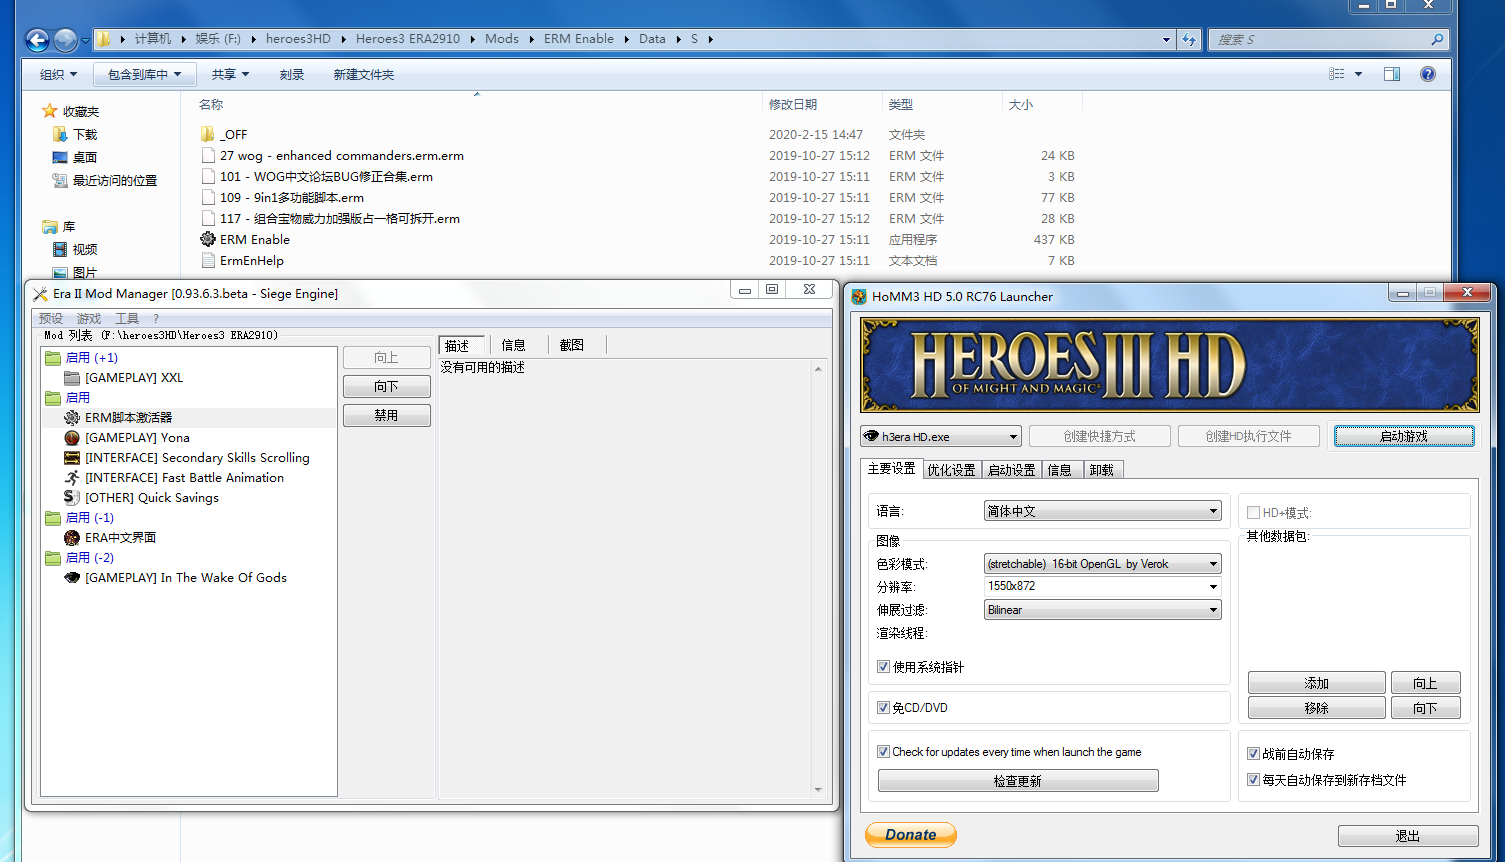This screenshot has height=862, width=1505.
Task: Open the 工具 menu in Mod Manager
Action: tap(127, 319)
